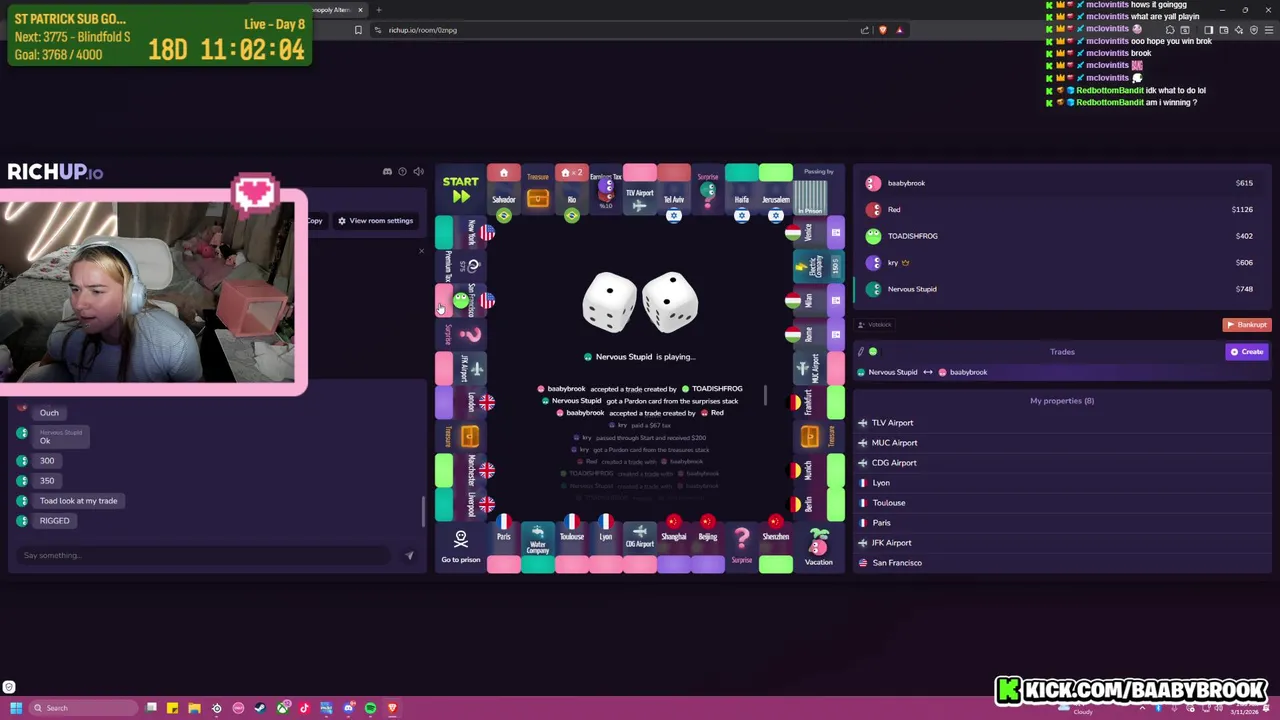This screenshot has width=1280, height=720.
Task: Toggle the sound speaker icon
Action: 418,172
